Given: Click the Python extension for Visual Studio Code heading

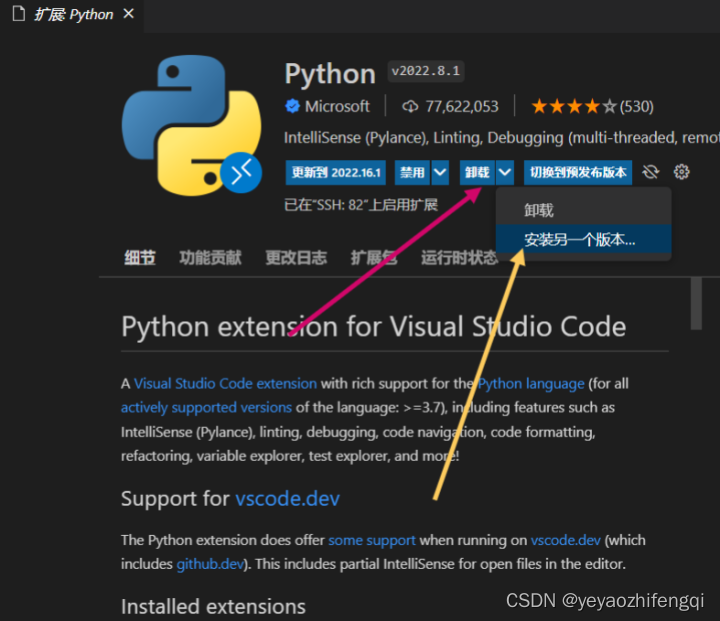Looking at the screenshot, I should click(x=373, y=327).
